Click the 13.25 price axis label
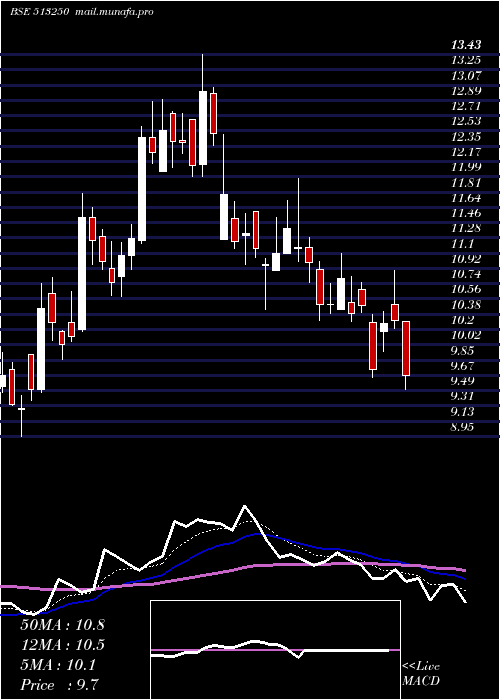This screenshot has height=700, width=500. [466, 60]
